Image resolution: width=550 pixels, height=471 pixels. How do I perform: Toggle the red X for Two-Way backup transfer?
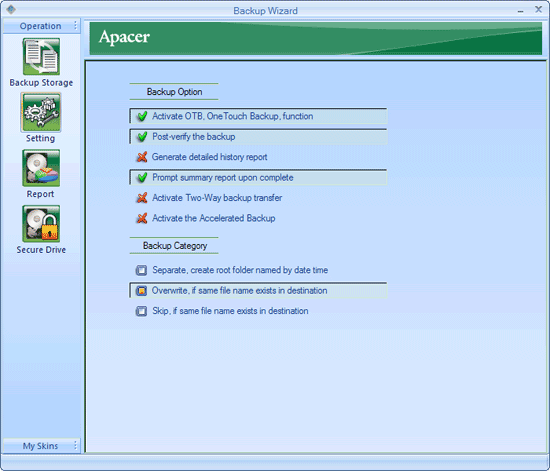[142, 198]
